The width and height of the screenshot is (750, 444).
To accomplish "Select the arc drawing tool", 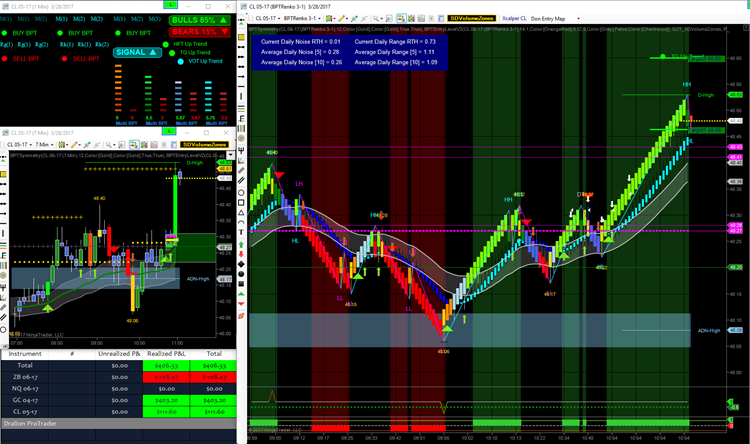I will click(x=241, y=222).
